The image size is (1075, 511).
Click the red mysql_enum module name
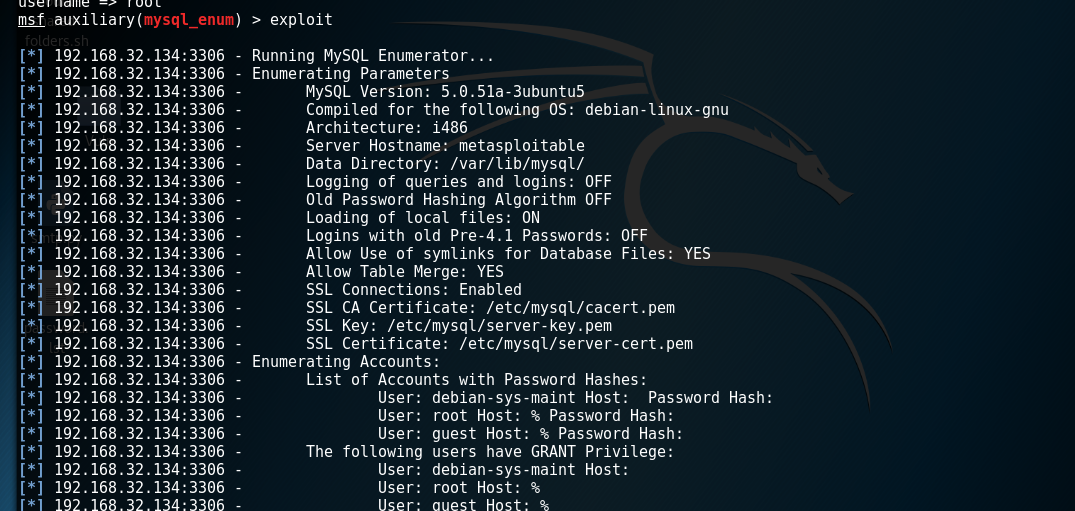186,20
